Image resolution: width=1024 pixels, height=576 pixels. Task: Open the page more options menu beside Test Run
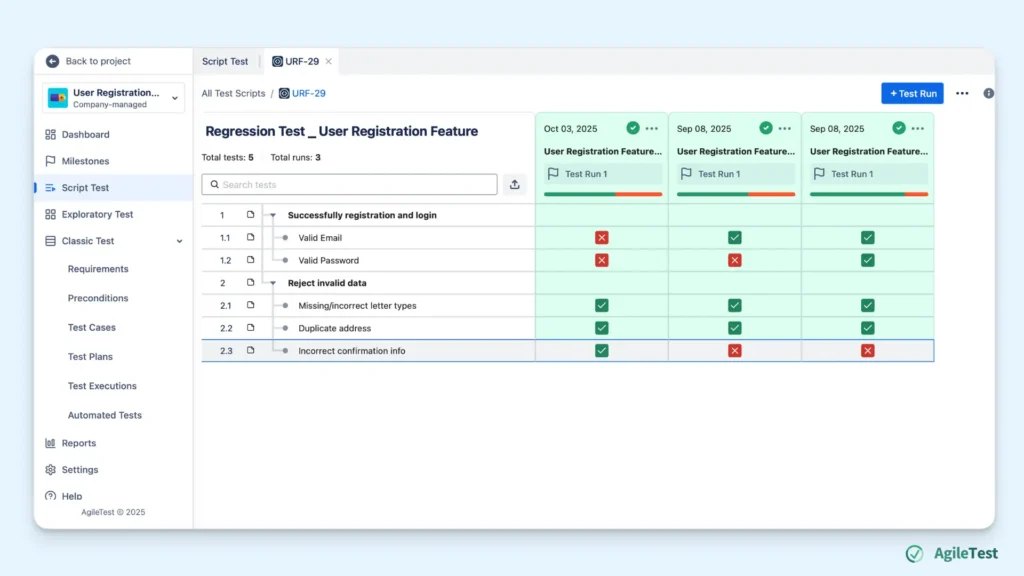click(962, 93)
